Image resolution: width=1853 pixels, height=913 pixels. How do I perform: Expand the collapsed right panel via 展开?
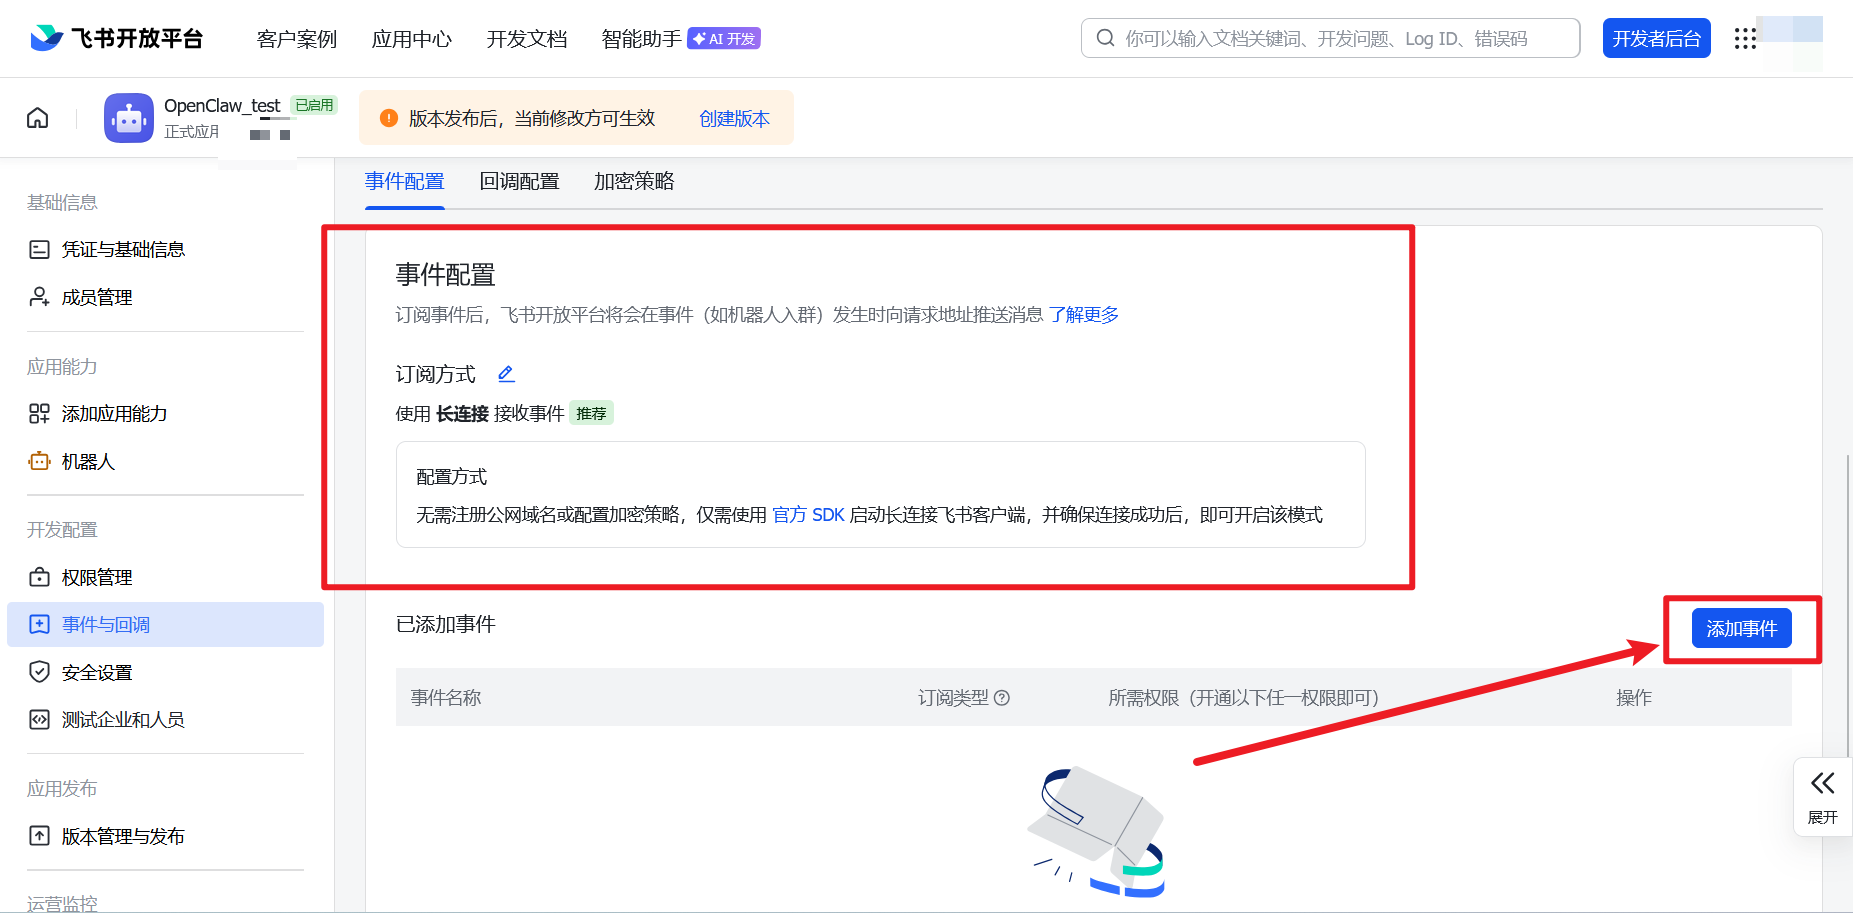coord(1822,797)
